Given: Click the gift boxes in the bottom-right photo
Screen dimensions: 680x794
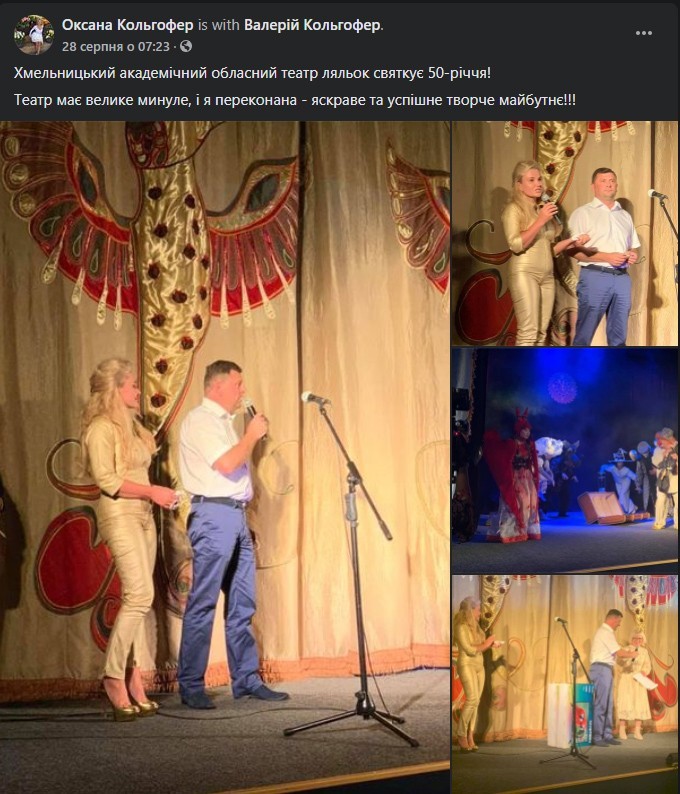Looking at the screenshot, I should click(570, 715).
